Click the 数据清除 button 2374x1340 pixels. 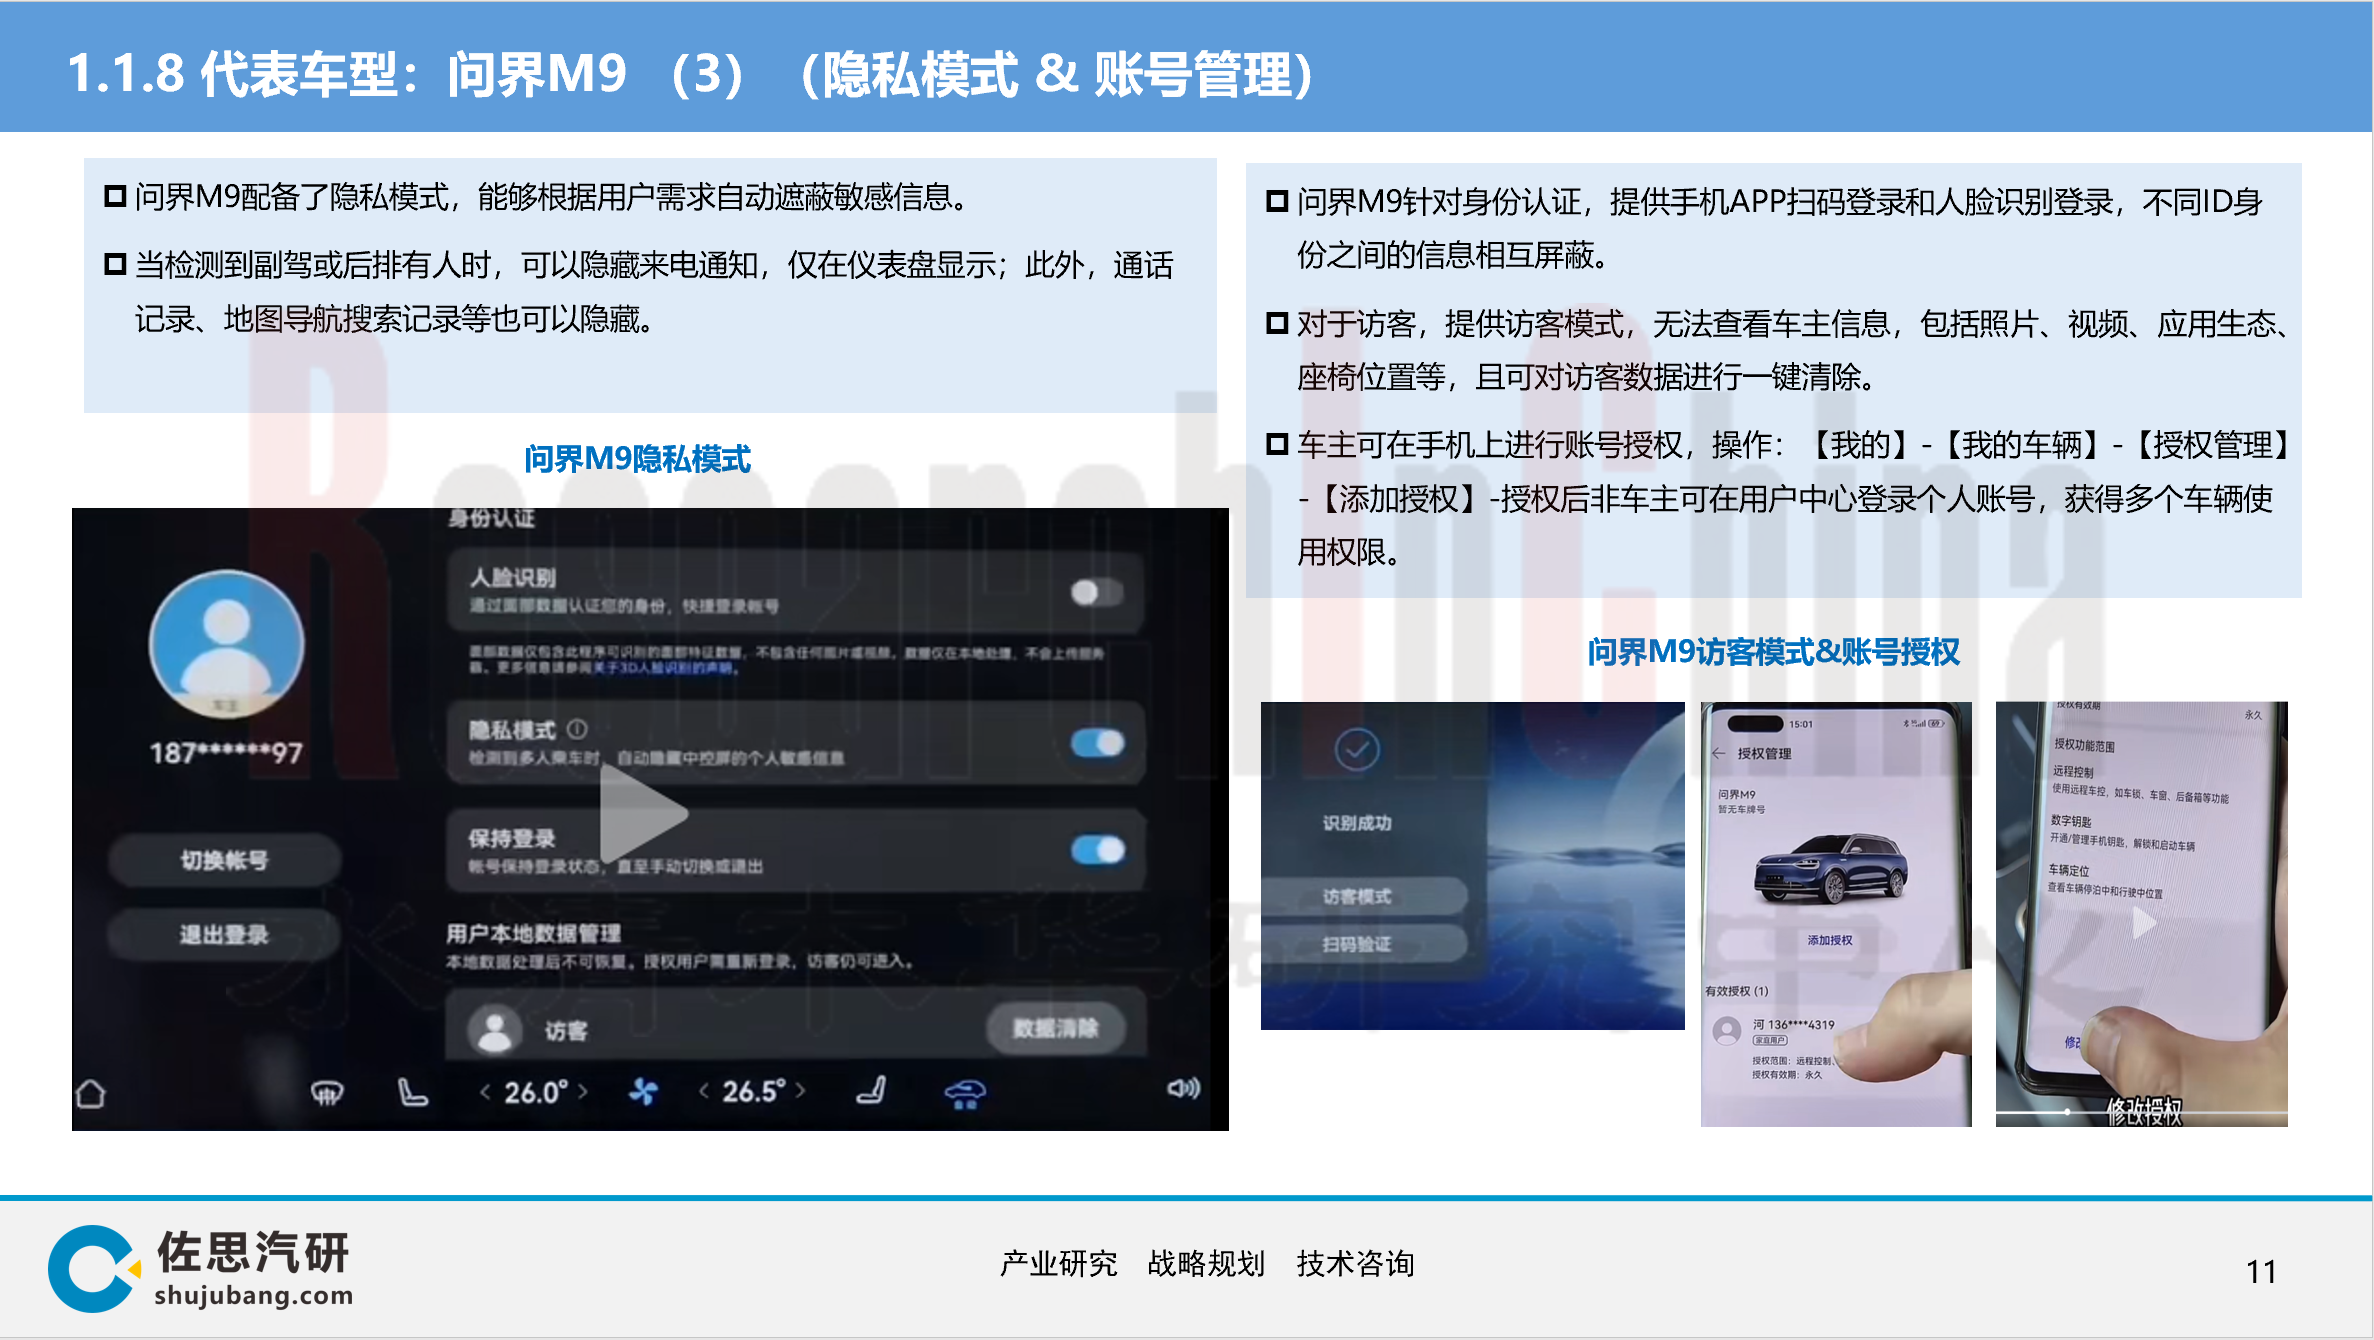[x=1055, y=1028]
